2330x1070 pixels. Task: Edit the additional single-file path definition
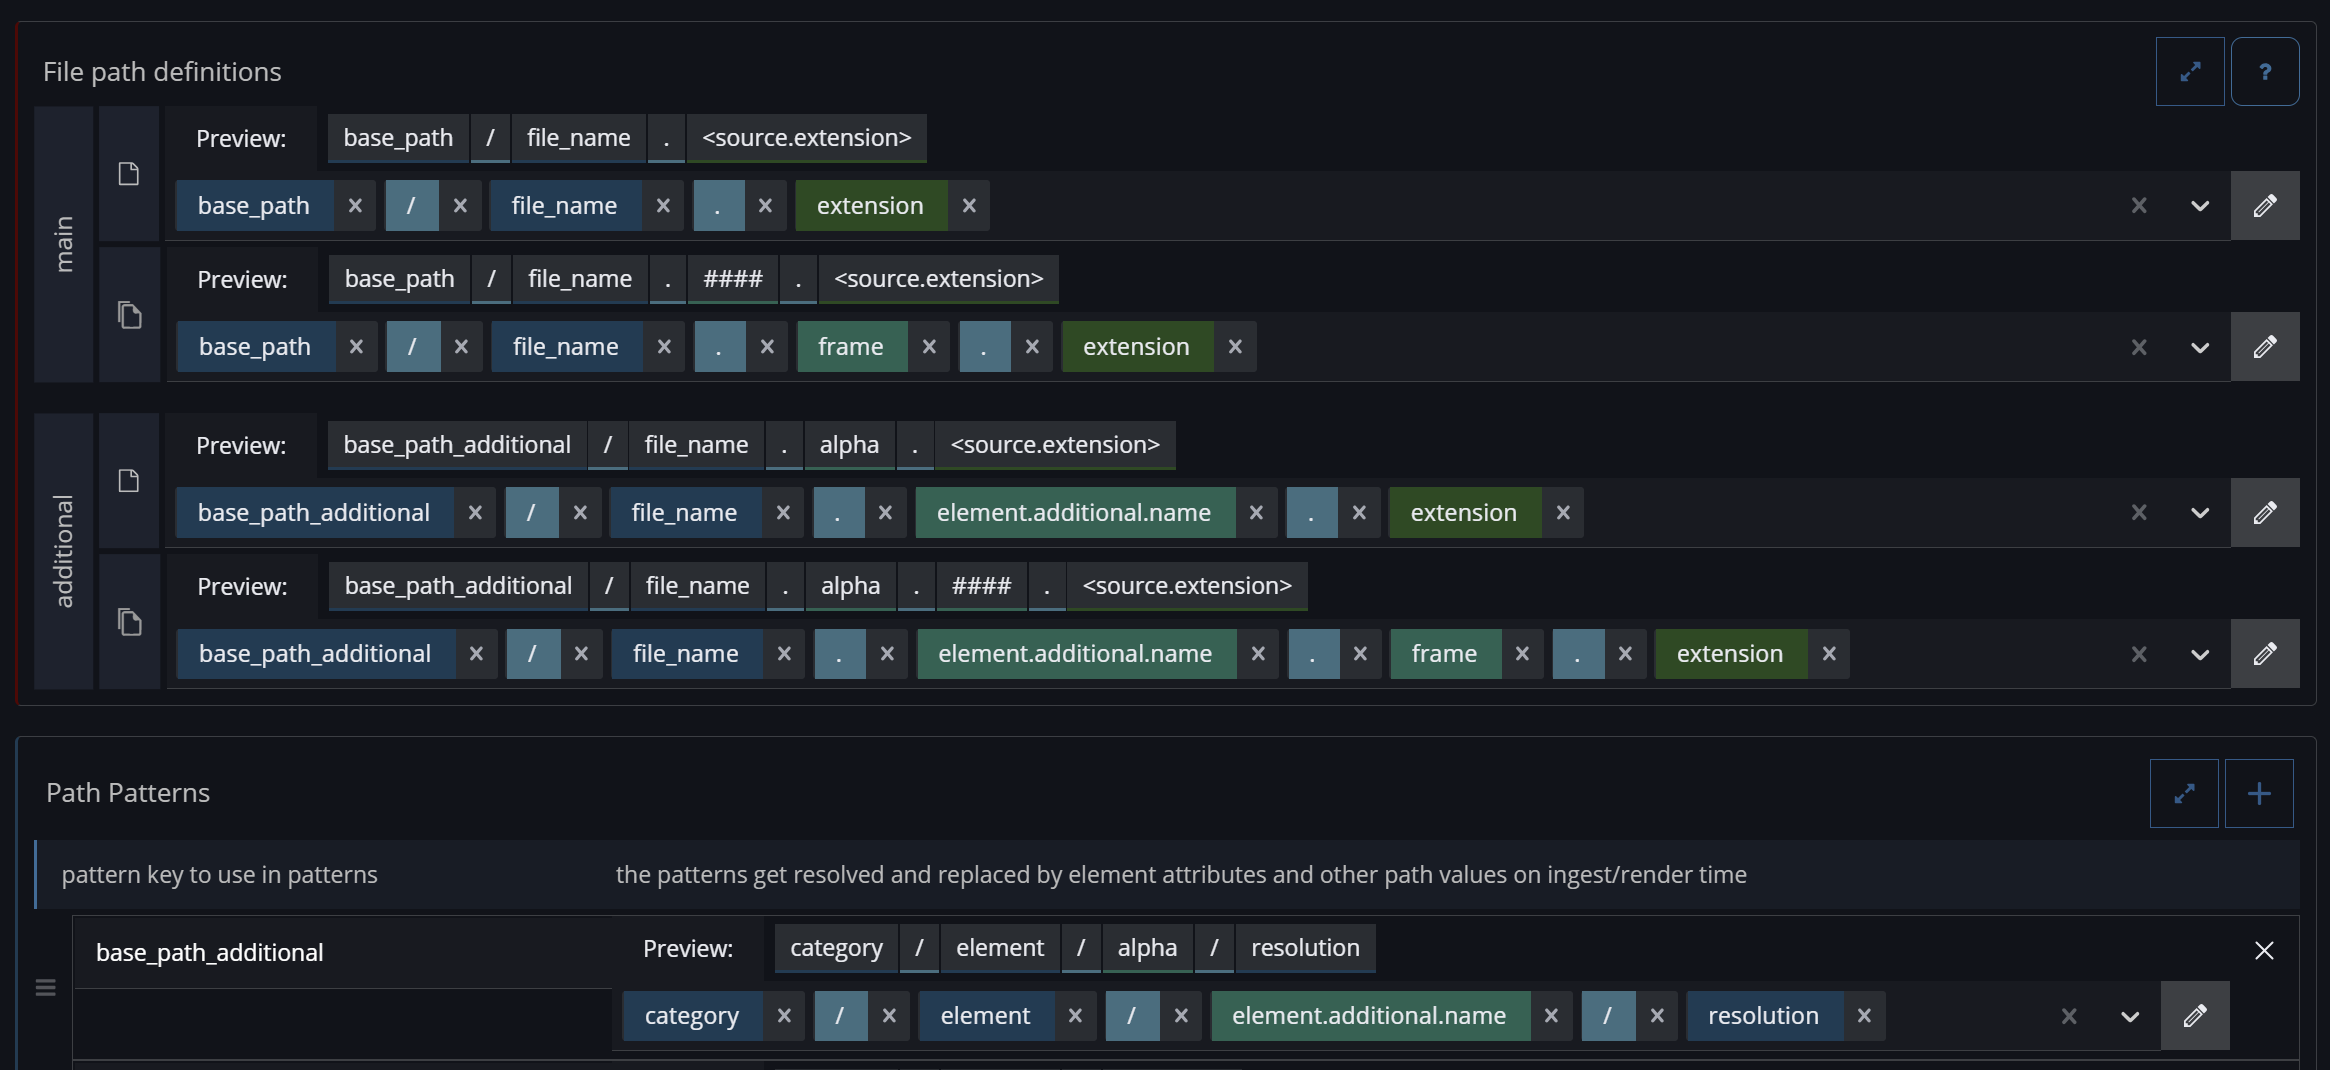(2264, 513)
